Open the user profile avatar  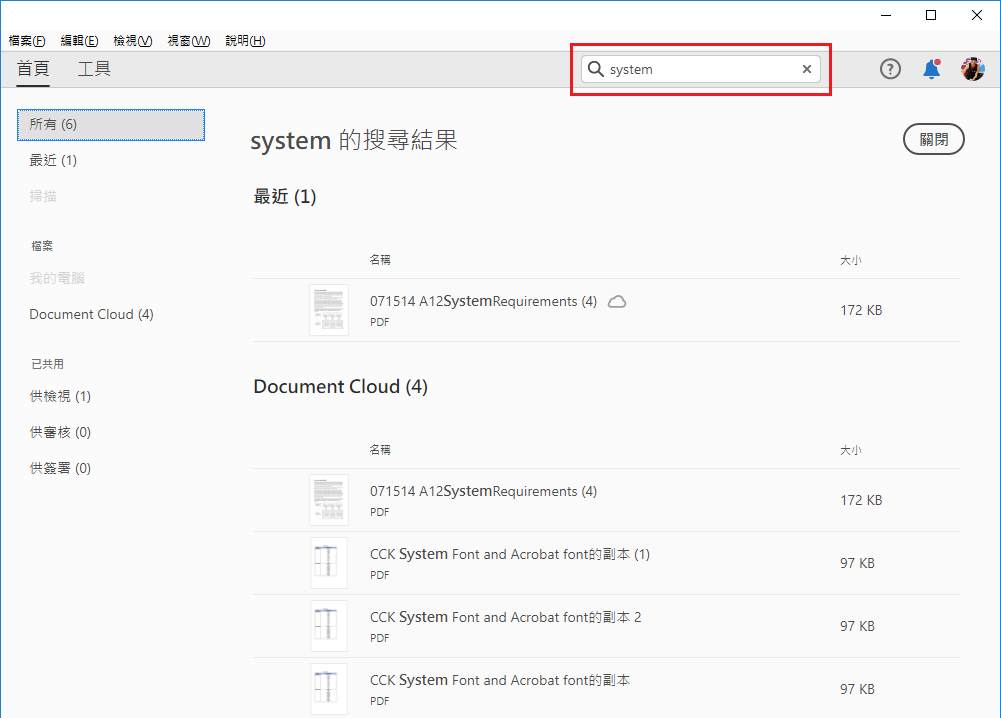coord(973,69)
